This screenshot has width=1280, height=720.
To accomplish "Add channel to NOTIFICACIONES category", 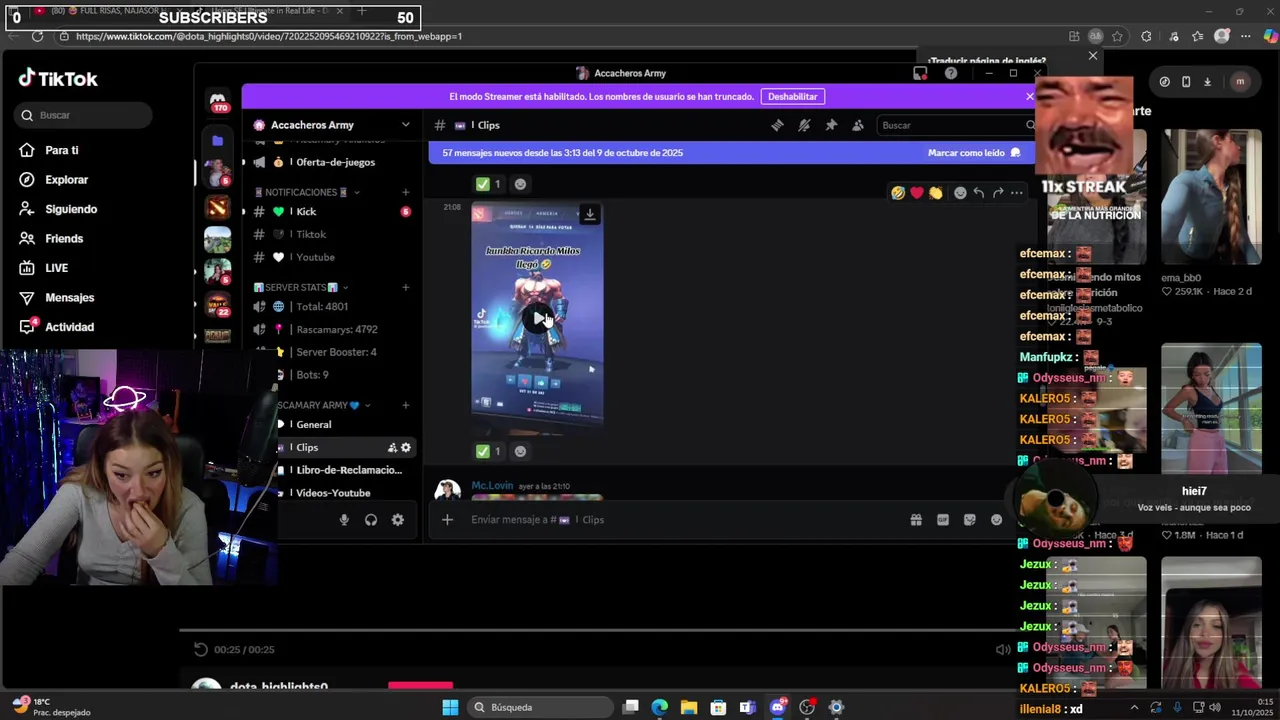I will click(405, 192).
